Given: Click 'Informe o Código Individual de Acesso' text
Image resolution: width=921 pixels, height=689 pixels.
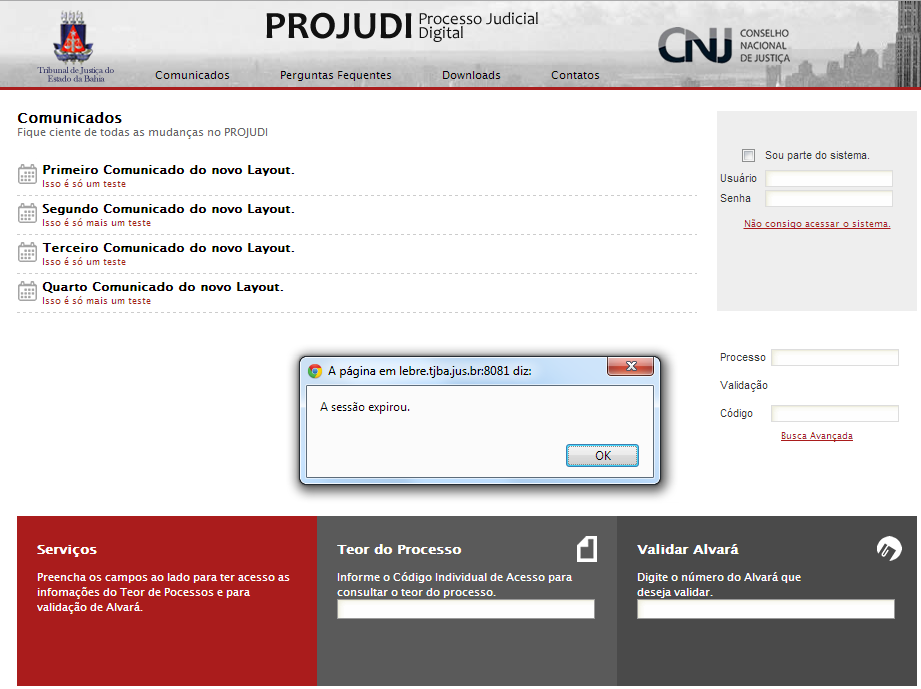Looking at the screenshot, I should tap(455, 584).
